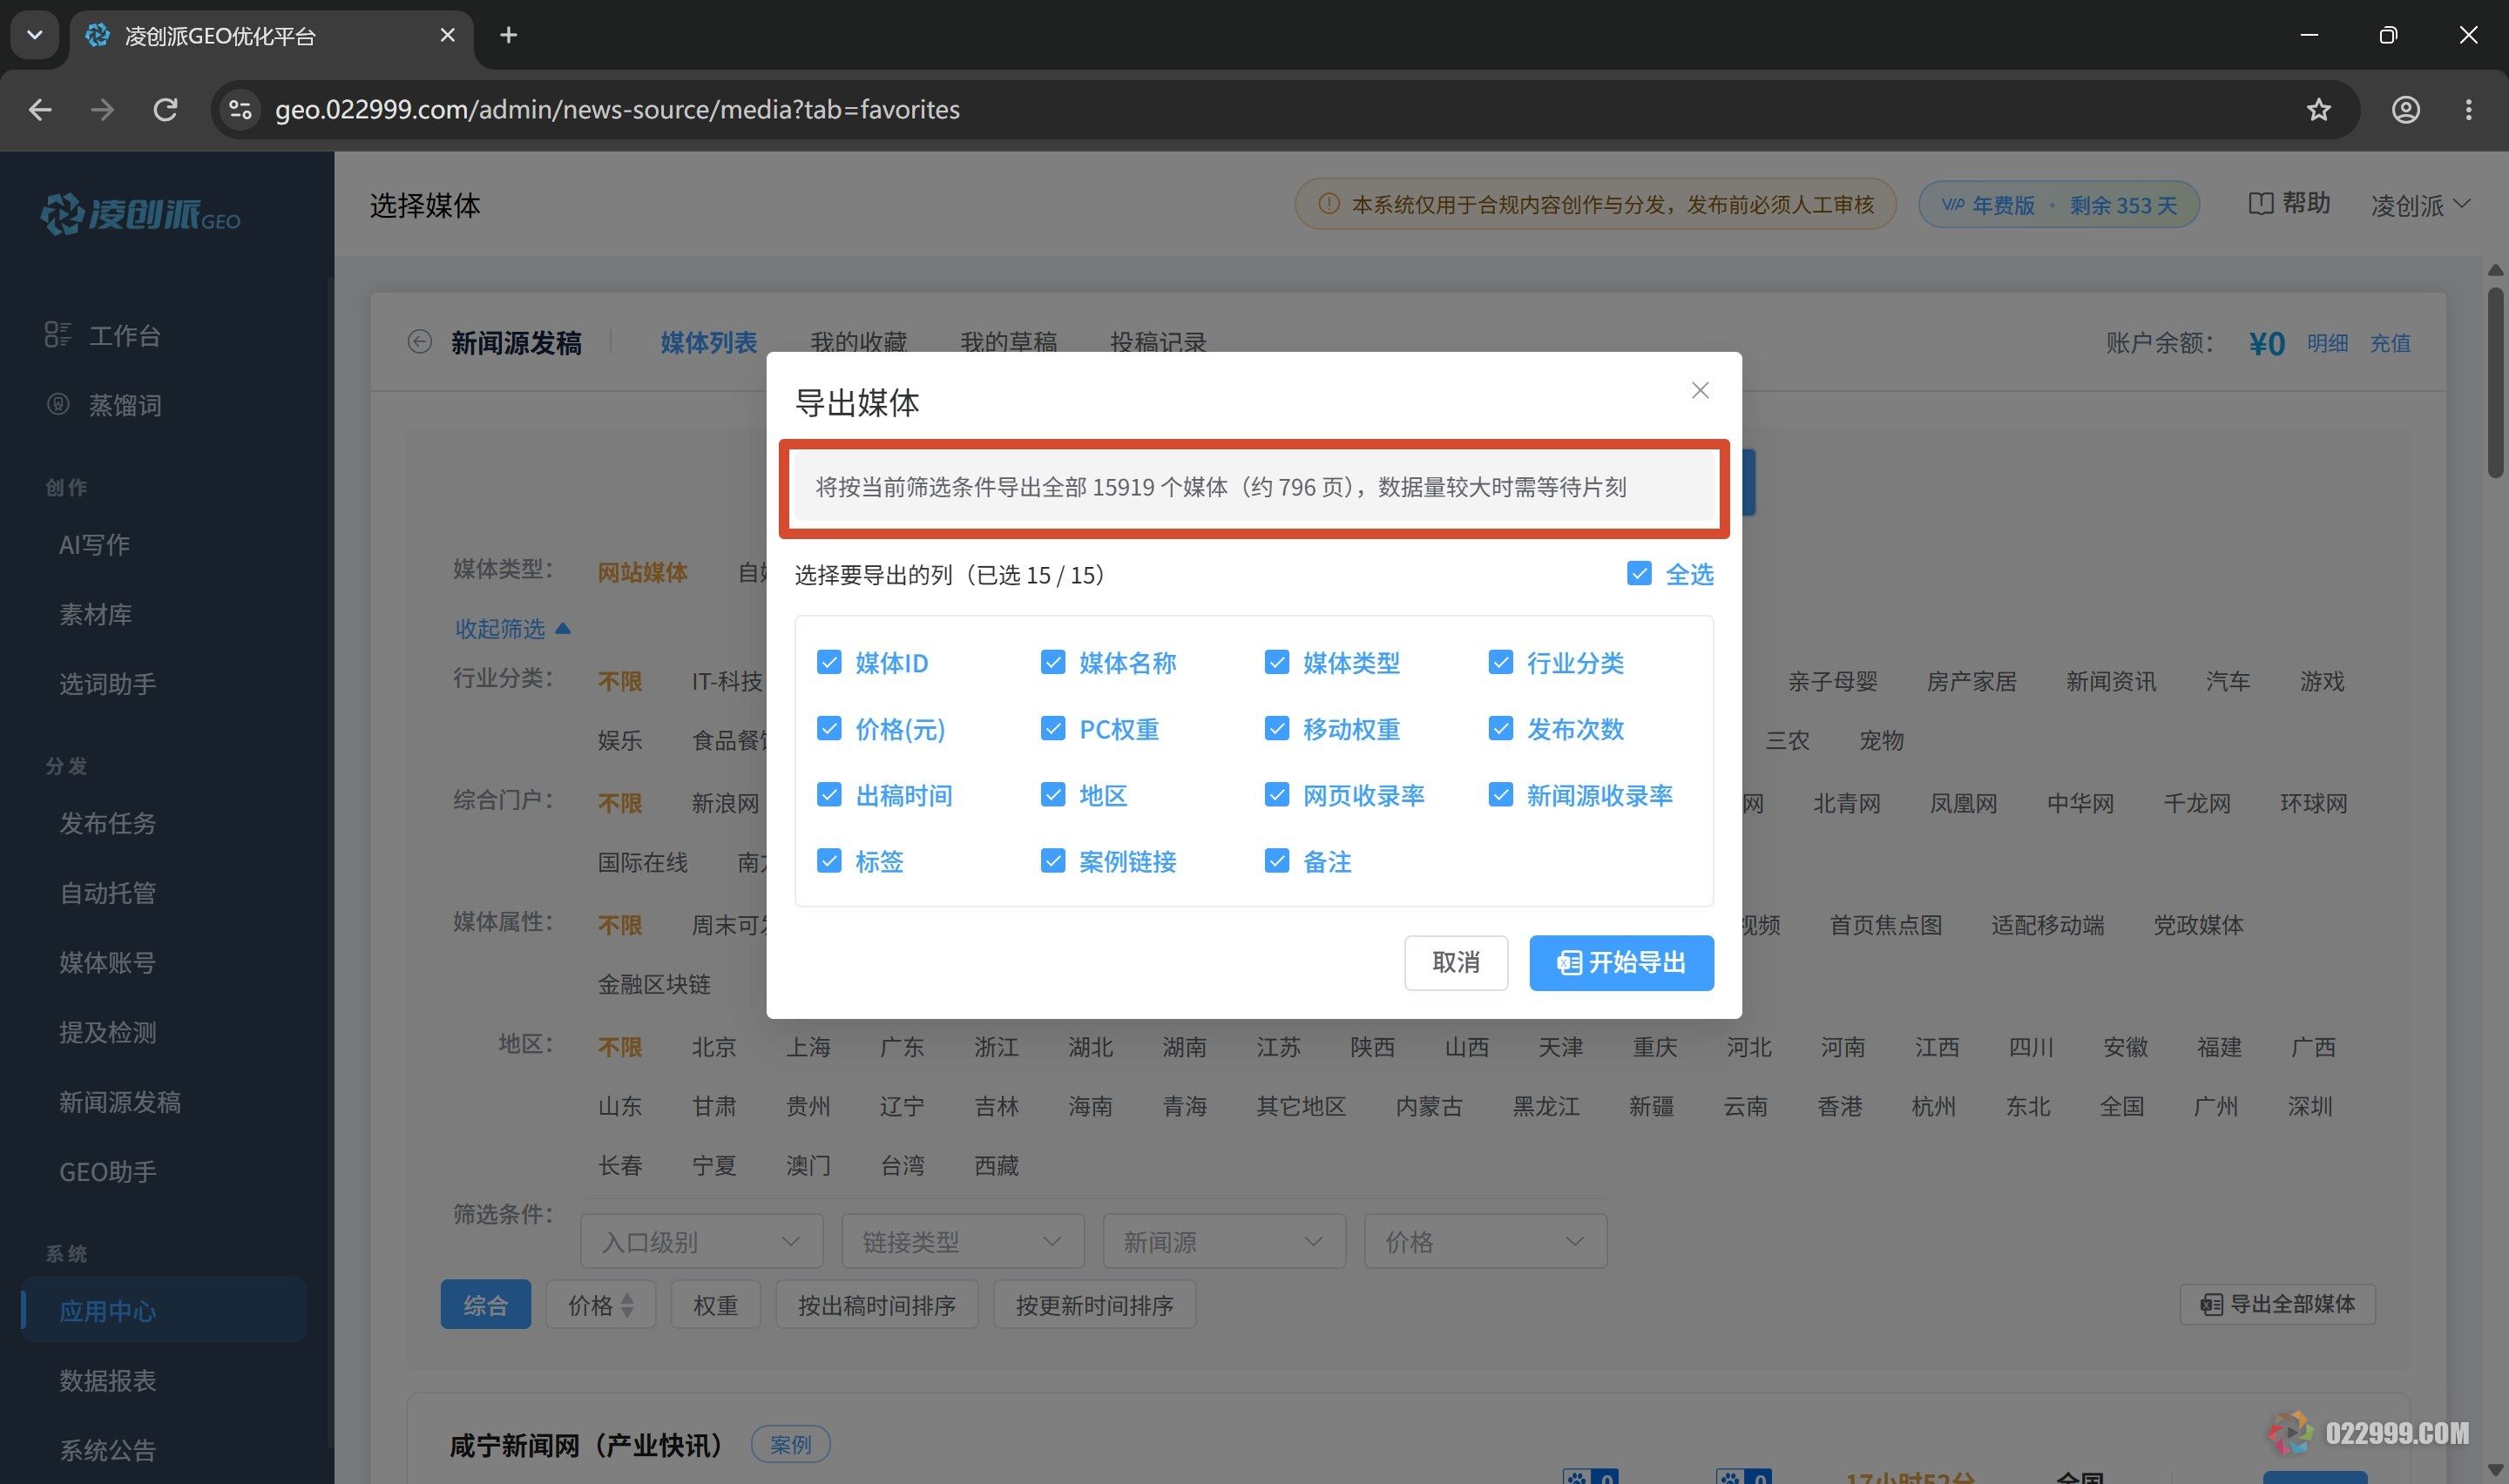Toggle the 网页收录率 checkbox
Viewport: 2509px width, 1484px height.
point(1277,794)
